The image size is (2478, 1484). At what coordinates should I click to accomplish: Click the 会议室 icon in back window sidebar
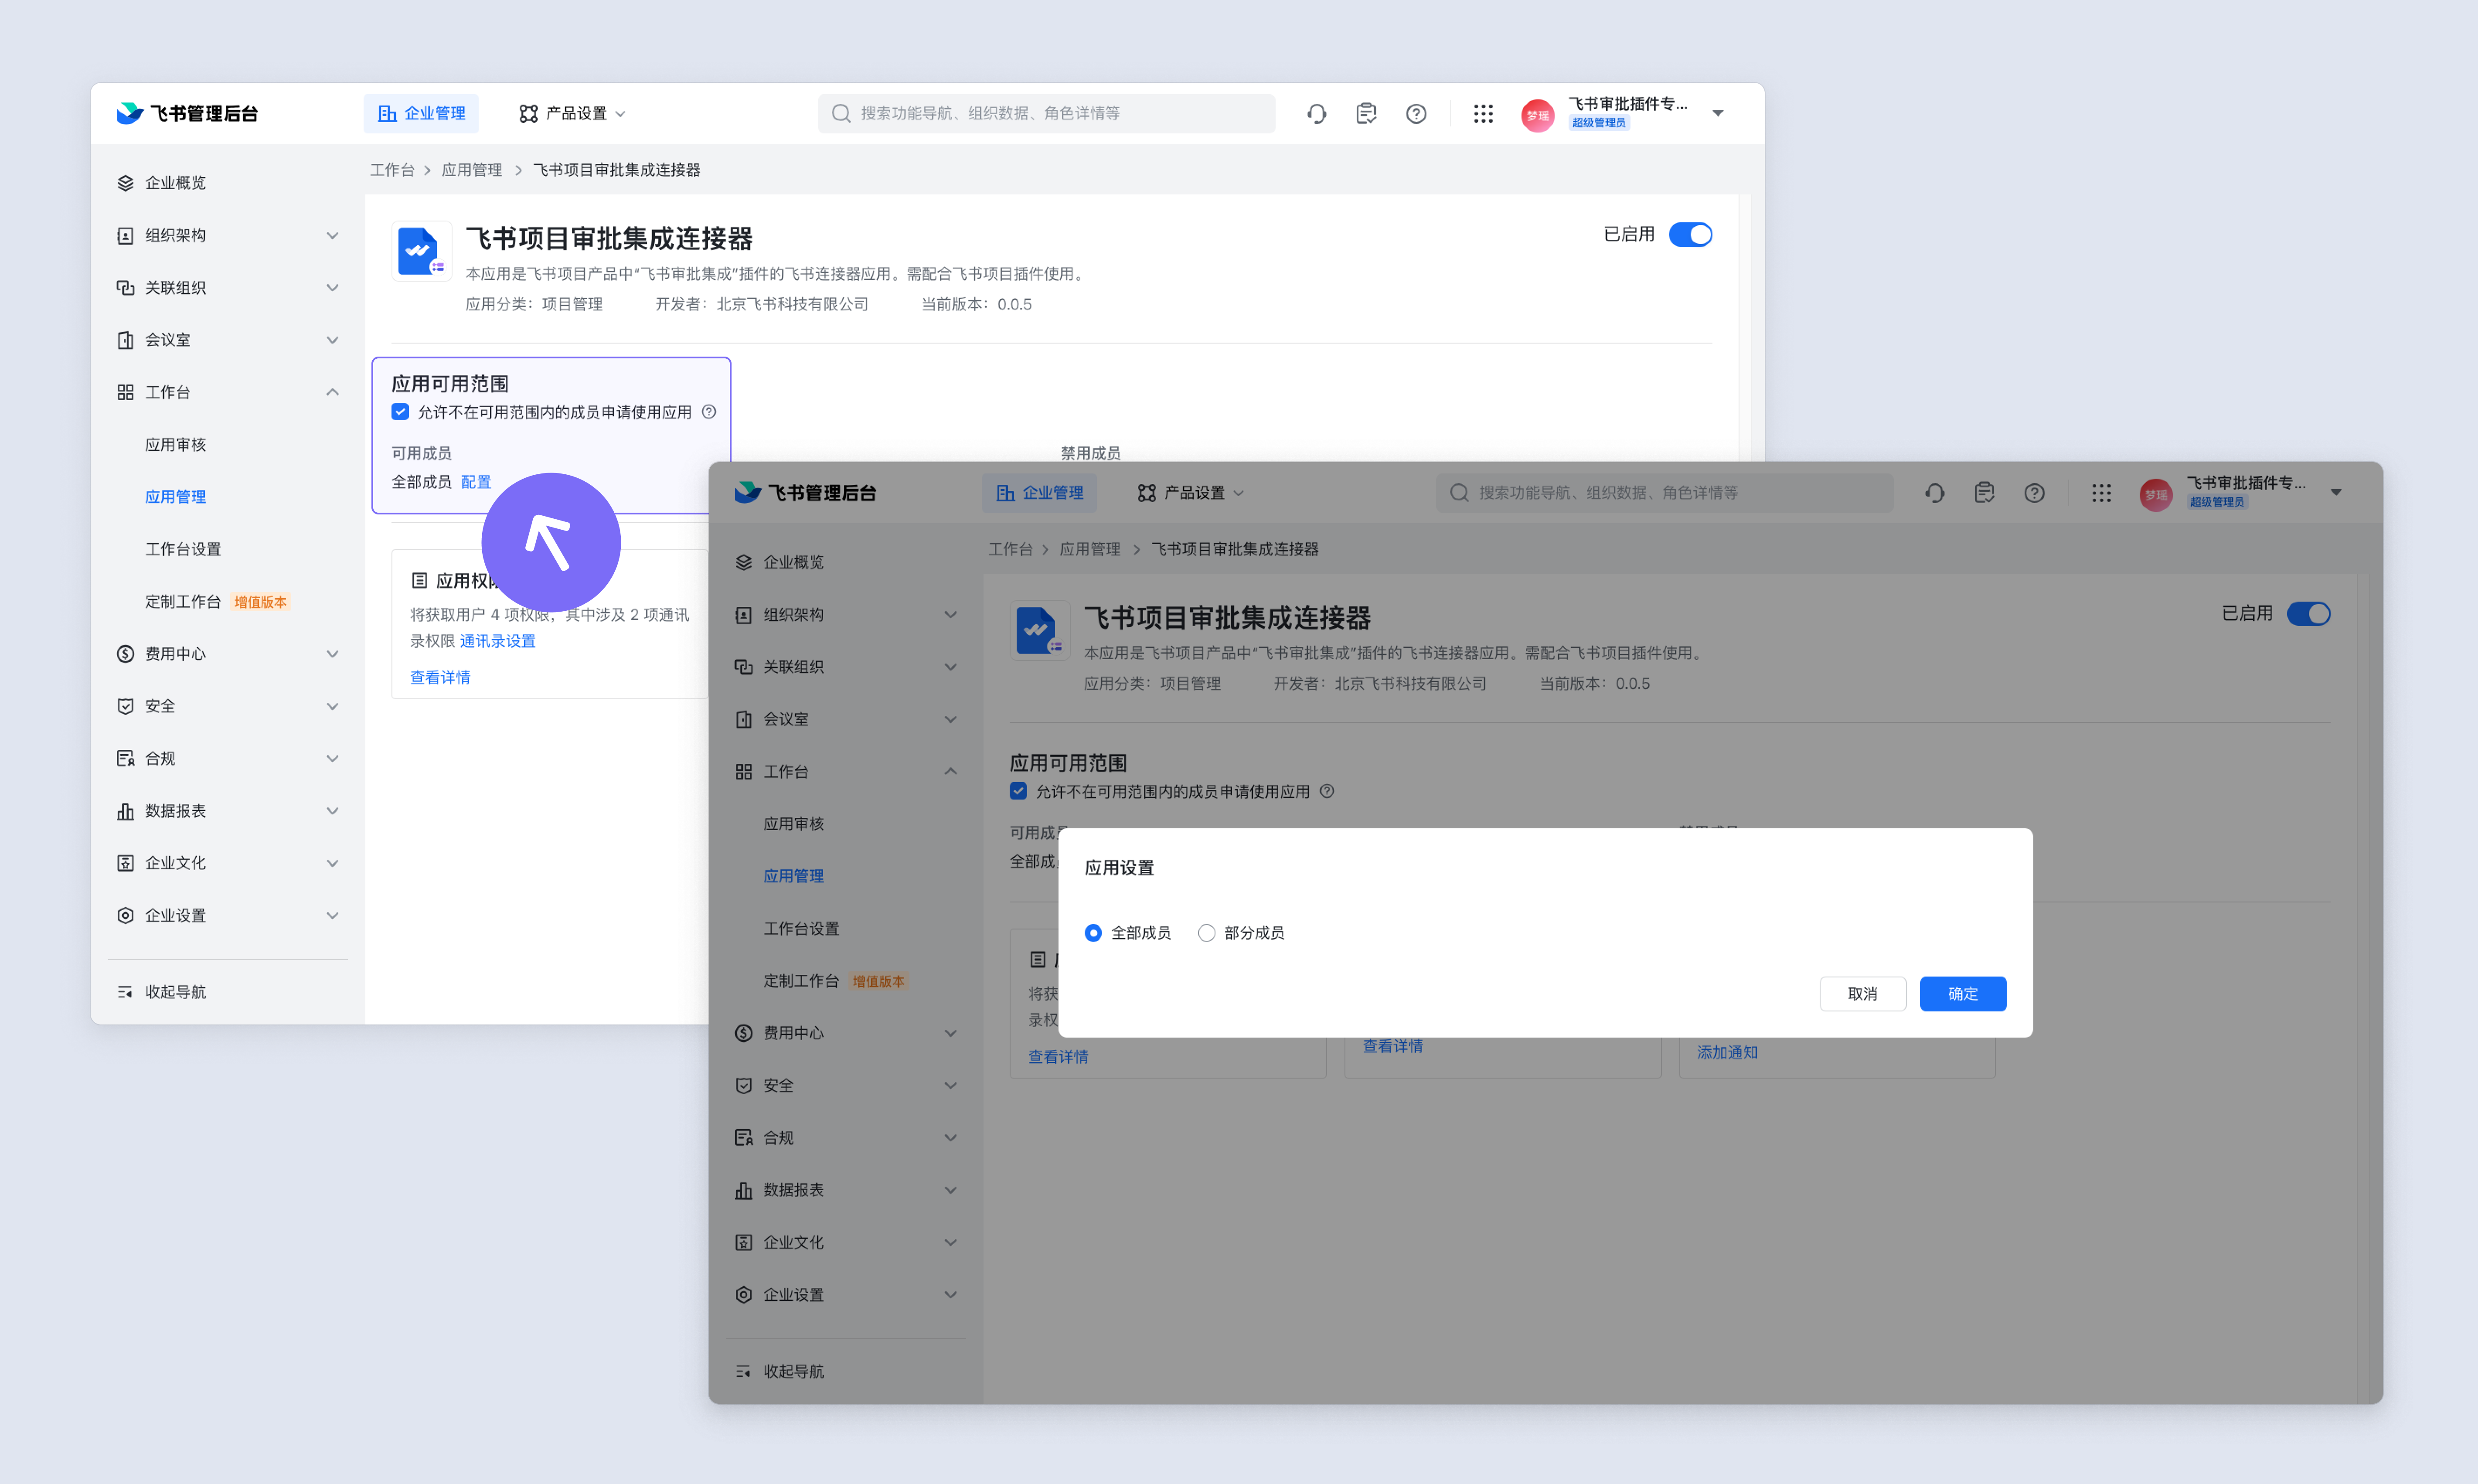[x=125, y=340]
